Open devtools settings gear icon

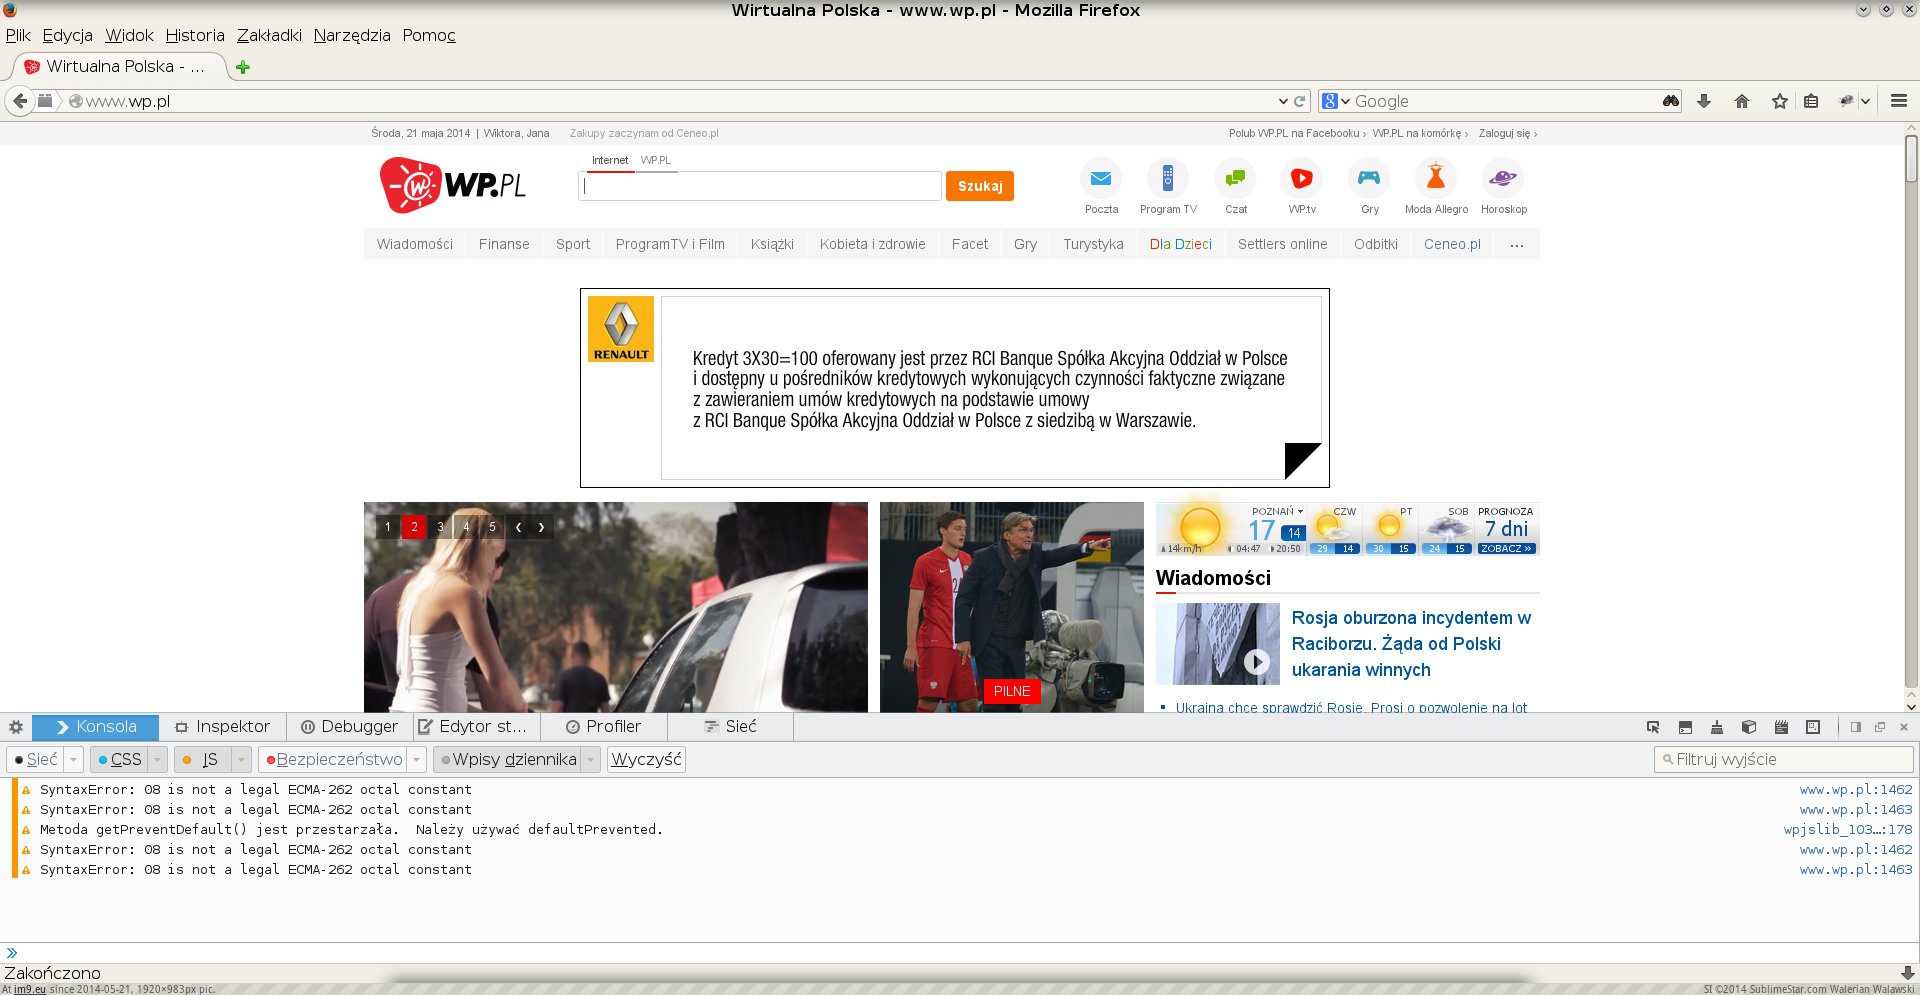16,727
